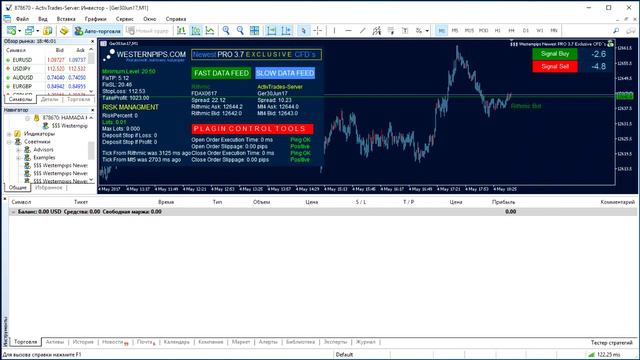Select the M30 timeframe button
Viewport: 640px width, 360px height.
point(483,31)
